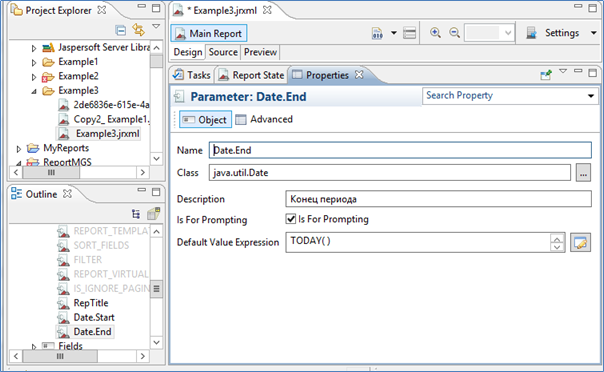Click the pin properties view icon
Screen dimensions: 604x372
[546, 75]
